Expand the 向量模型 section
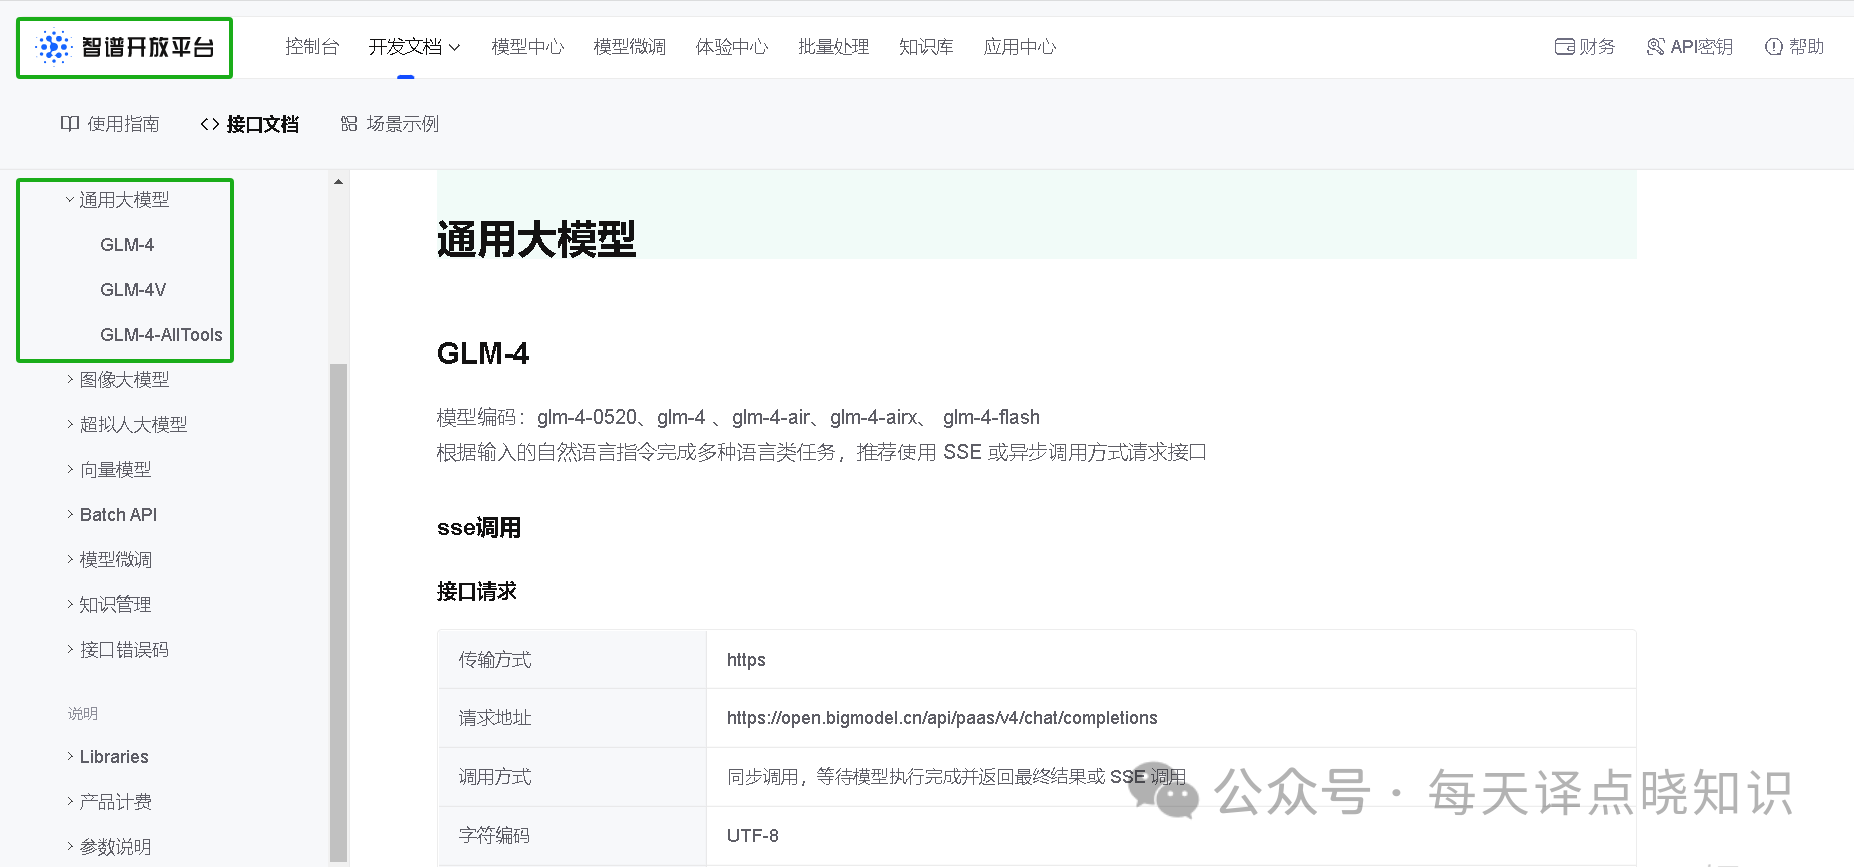The image size is (1854, 867). [x=70, y=470]
